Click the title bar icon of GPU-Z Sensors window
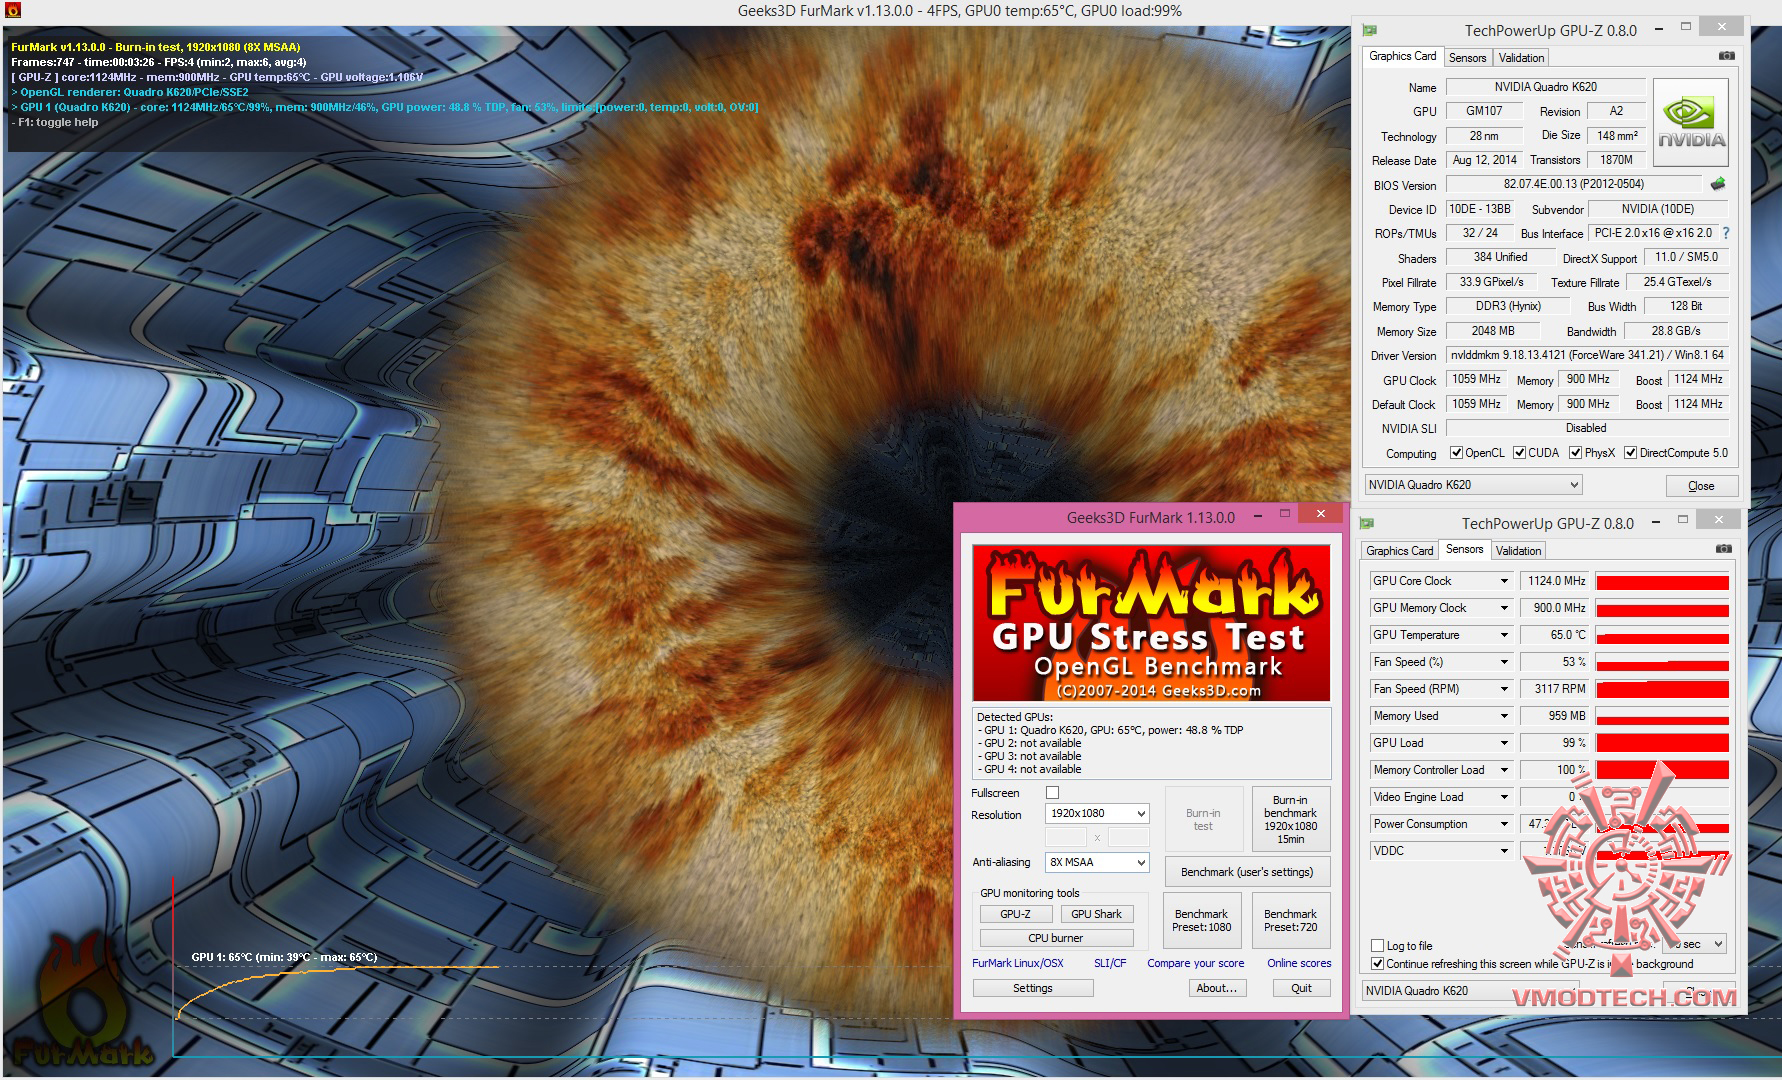This screenshot has width=1782, height=1080. 1367,523
